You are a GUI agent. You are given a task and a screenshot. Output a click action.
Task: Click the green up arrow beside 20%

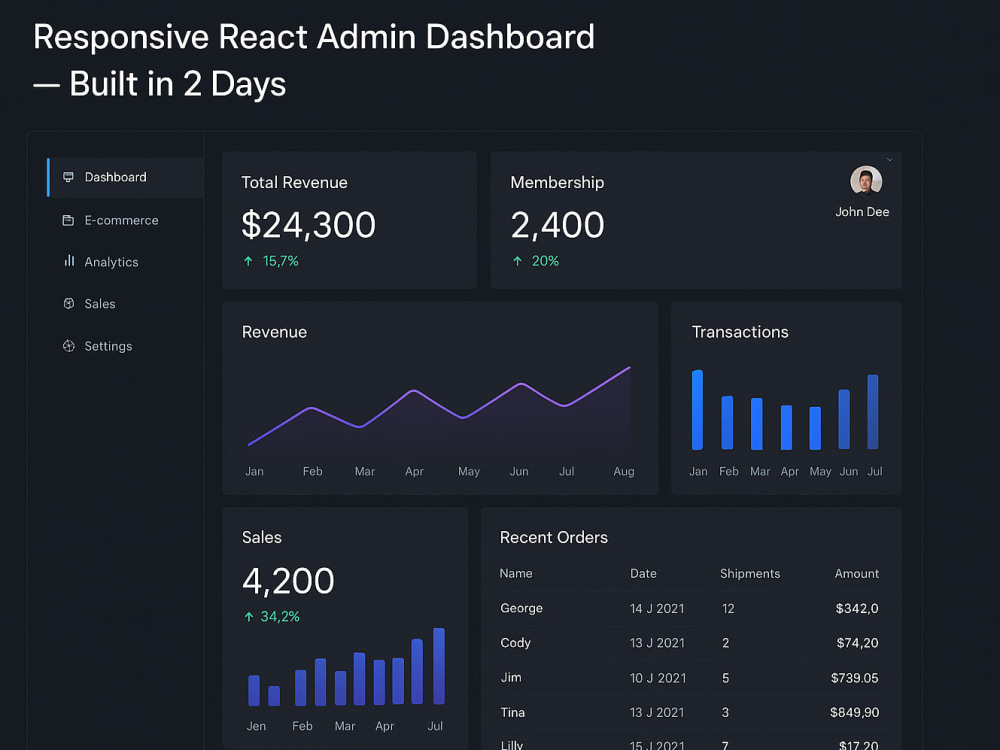click(517, 261)
